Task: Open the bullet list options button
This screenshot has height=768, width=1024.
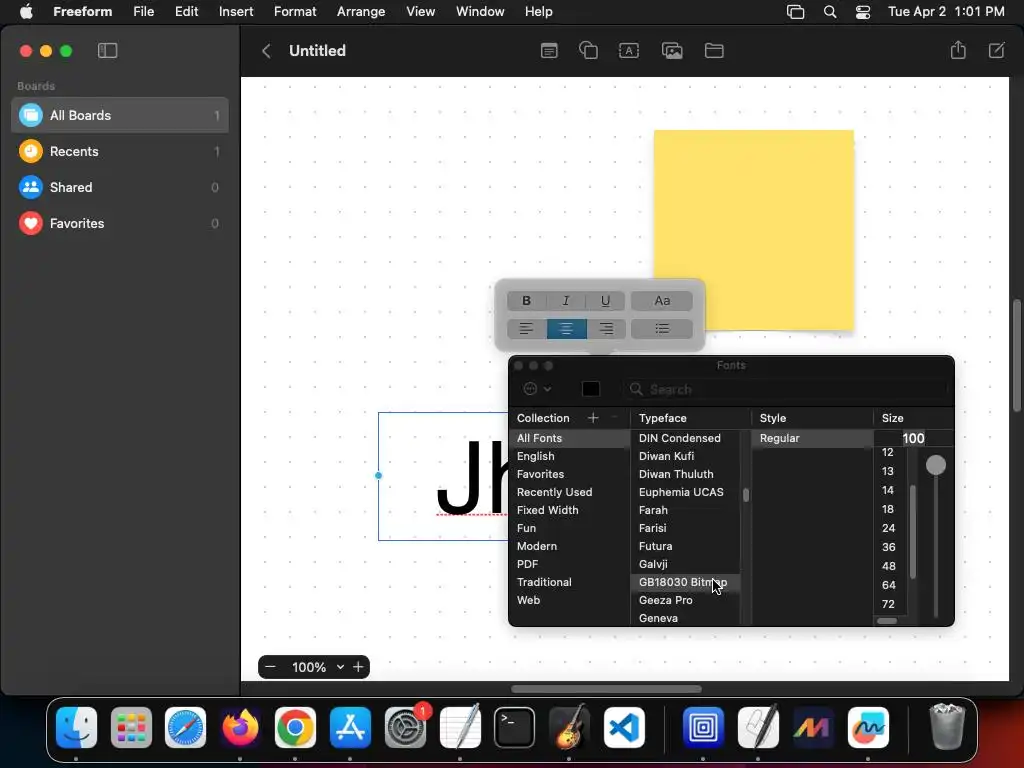Action: (x=662, y=328)
